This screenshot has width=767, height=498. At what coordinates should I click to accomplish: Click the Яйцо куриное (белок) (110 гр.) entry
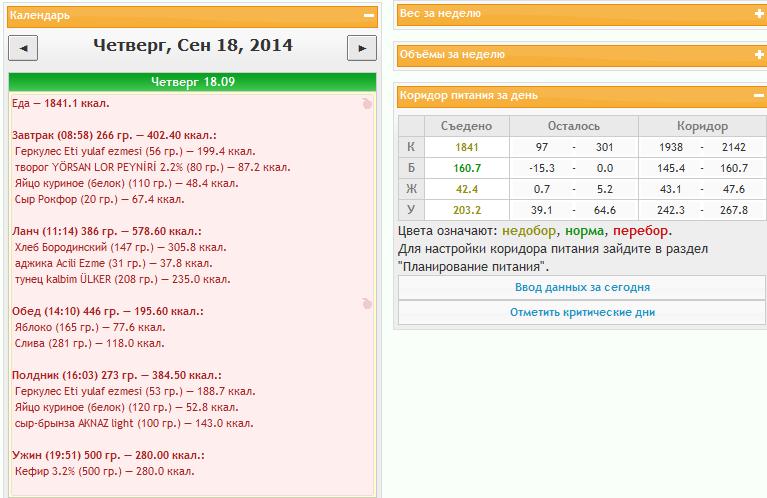(x=127, y=183)
